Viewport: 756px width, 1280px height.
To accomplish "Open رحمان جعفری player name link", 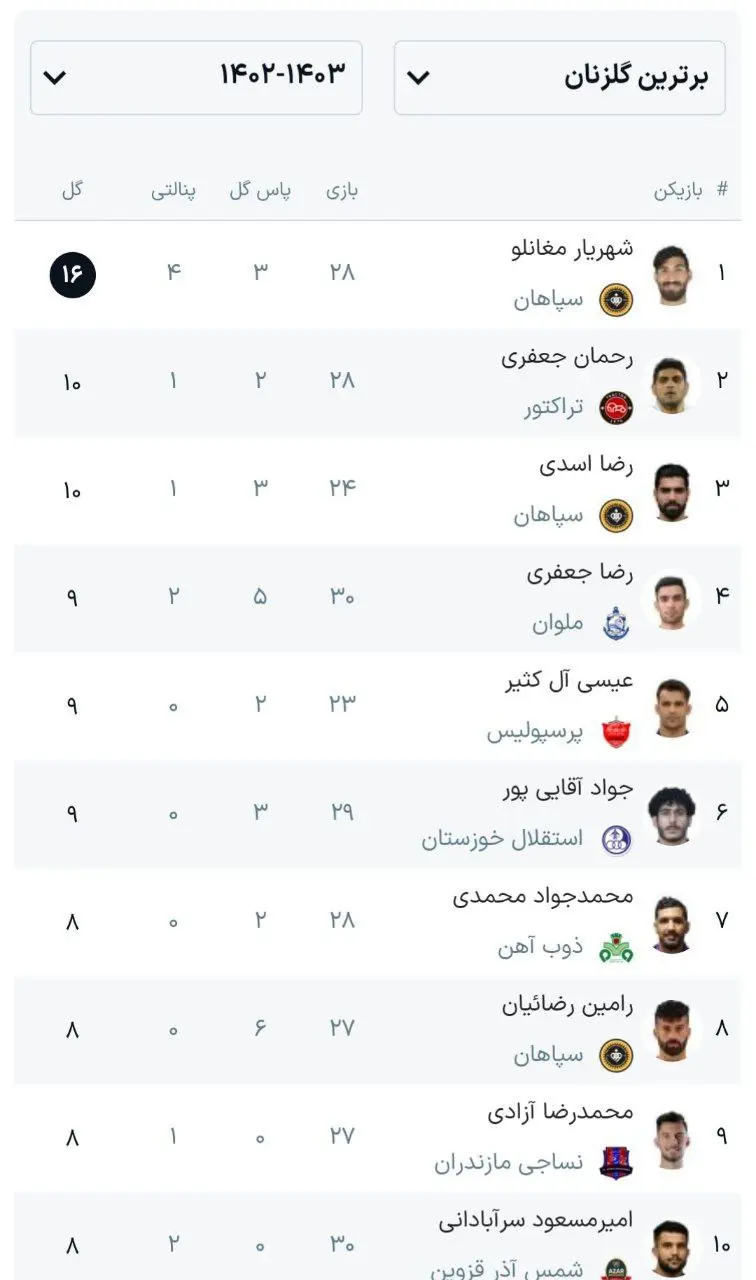I will pos(567,357).
